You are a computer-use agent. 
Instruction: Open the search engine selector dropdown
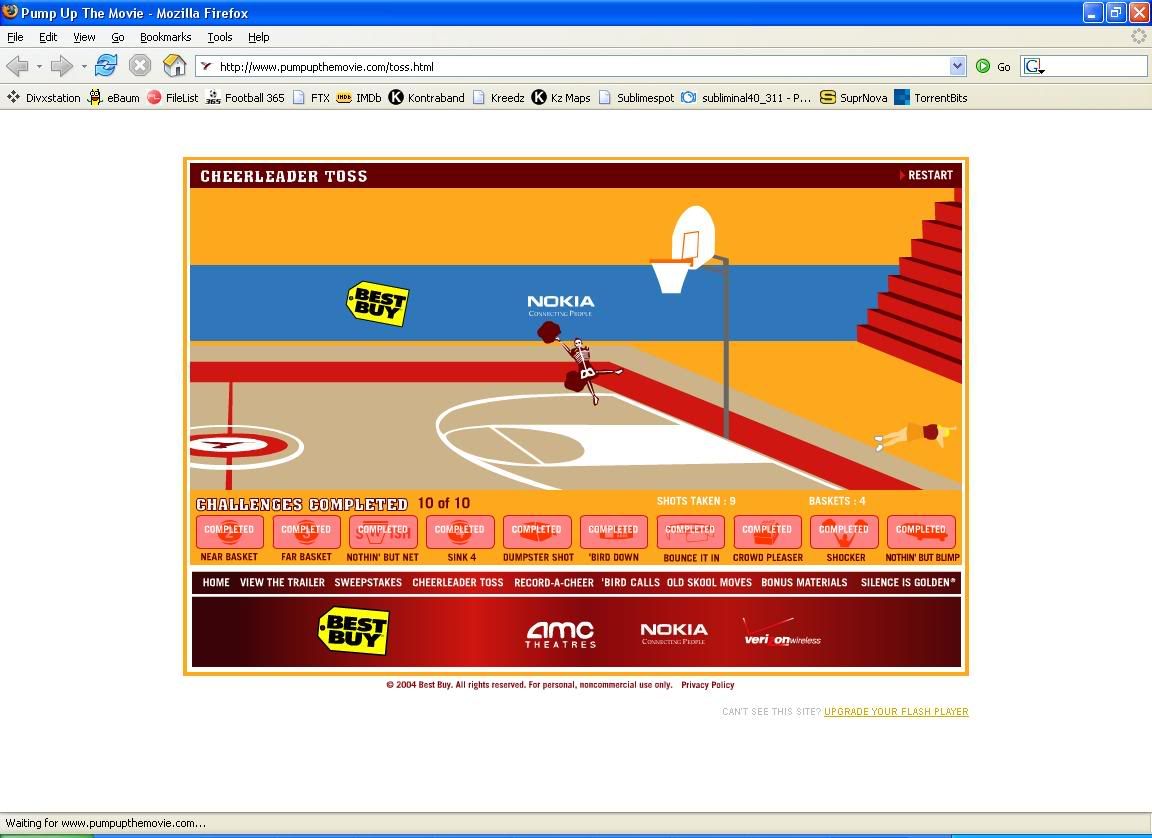tap(1034, 67)
